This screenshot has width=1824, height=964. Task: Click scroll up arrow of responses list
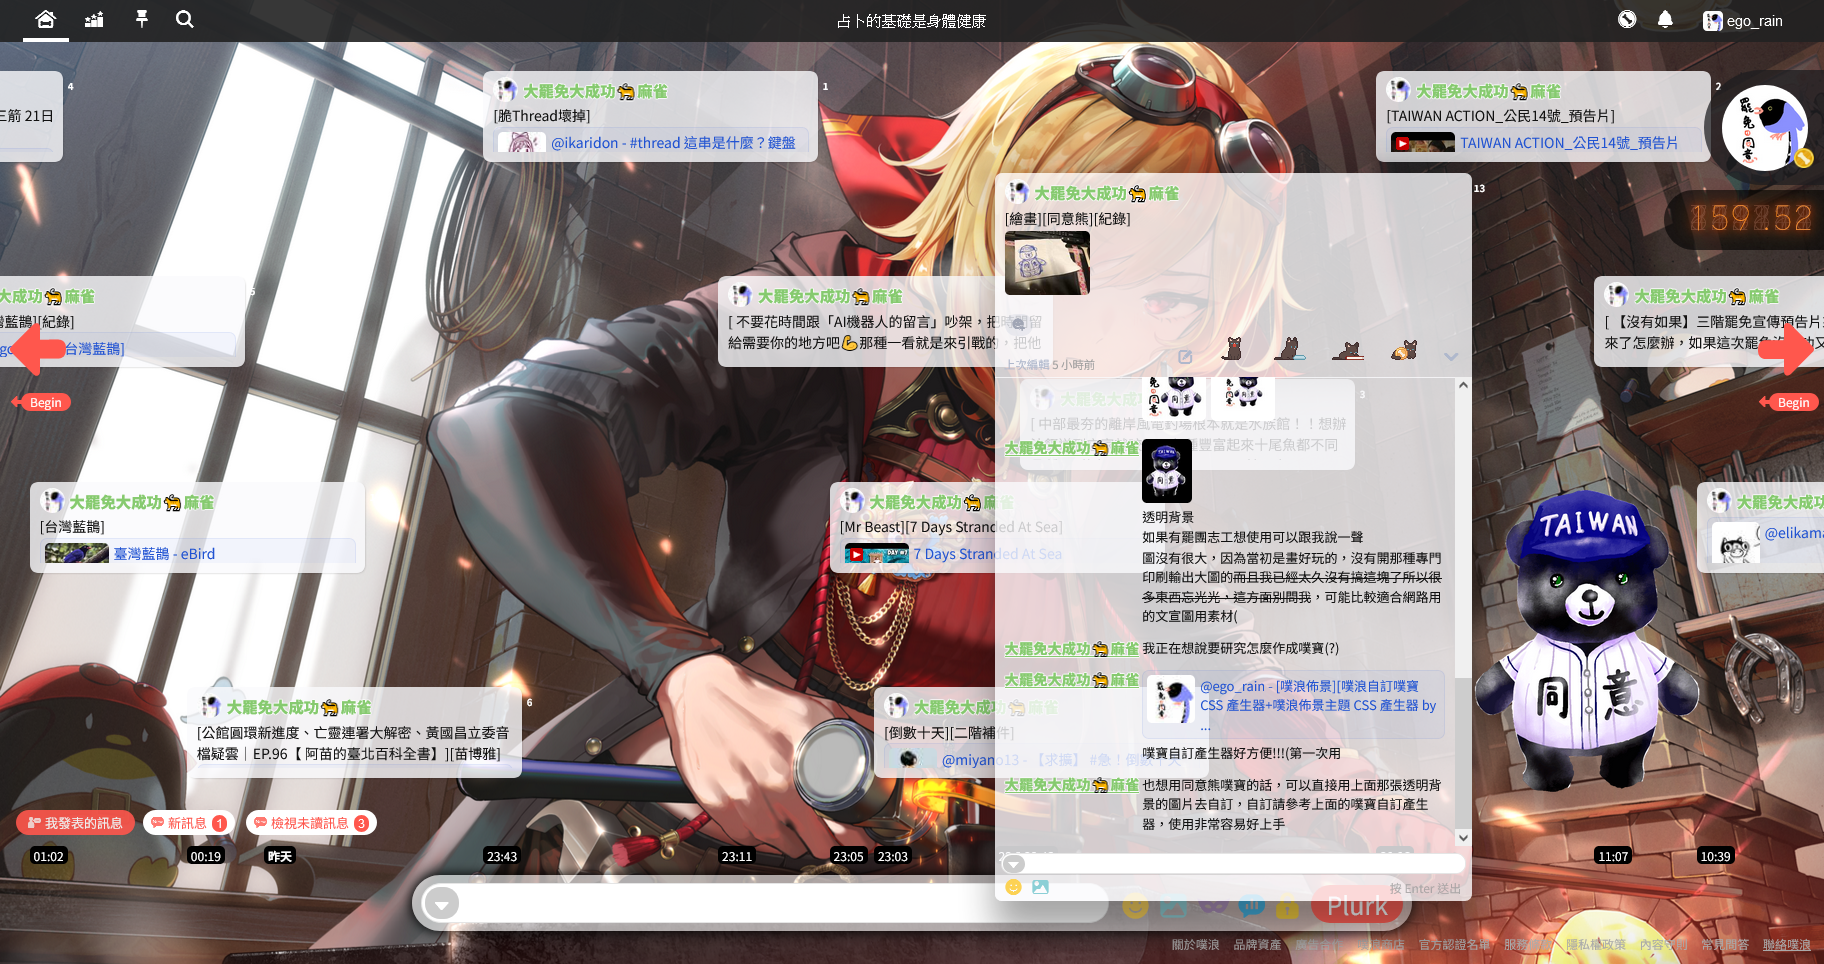[1463, 385]
